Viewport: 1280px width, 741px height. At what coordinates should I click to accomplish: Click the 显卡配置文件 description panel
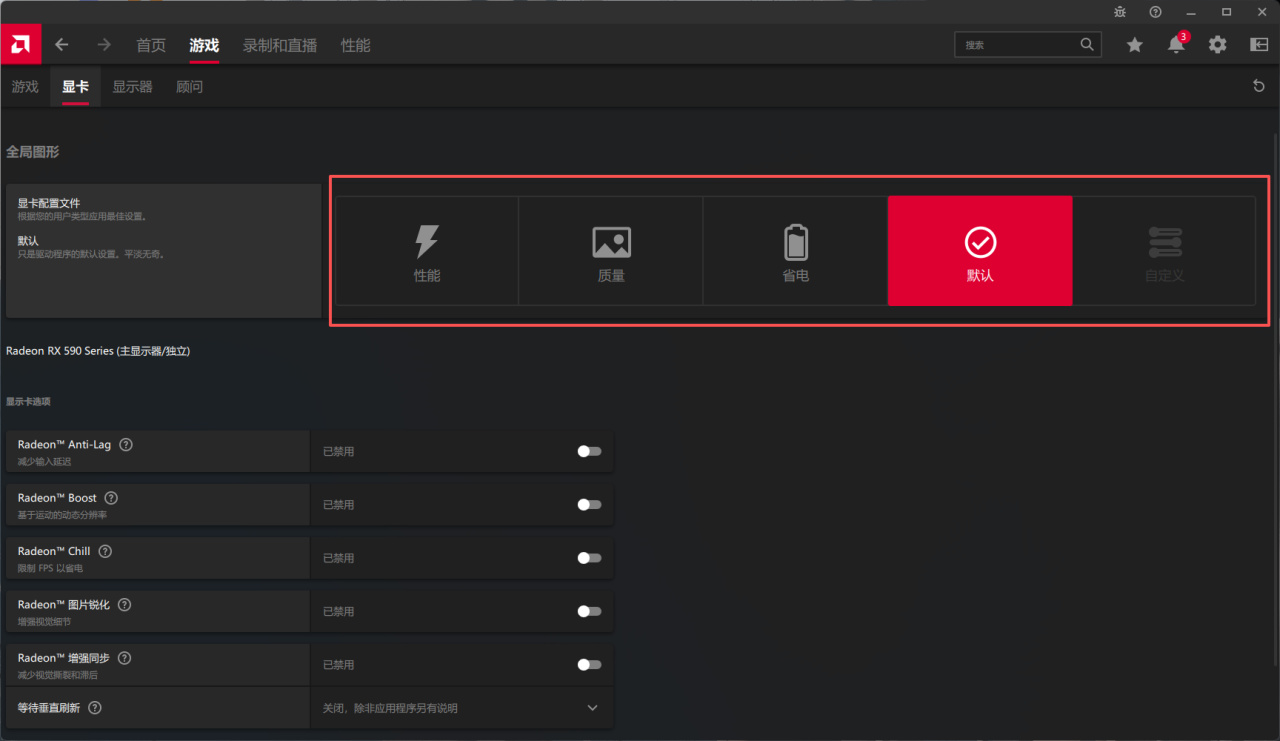(163, 251)
